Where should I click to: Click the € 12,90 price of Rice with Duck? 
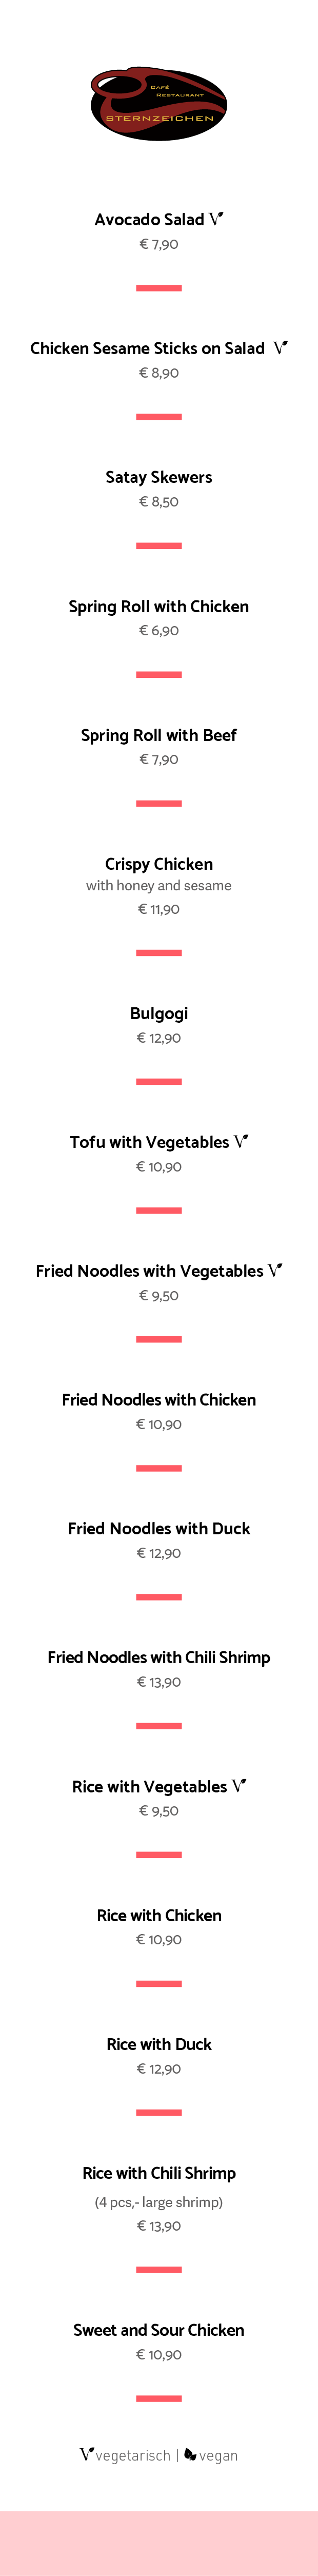click(159, 2068)
